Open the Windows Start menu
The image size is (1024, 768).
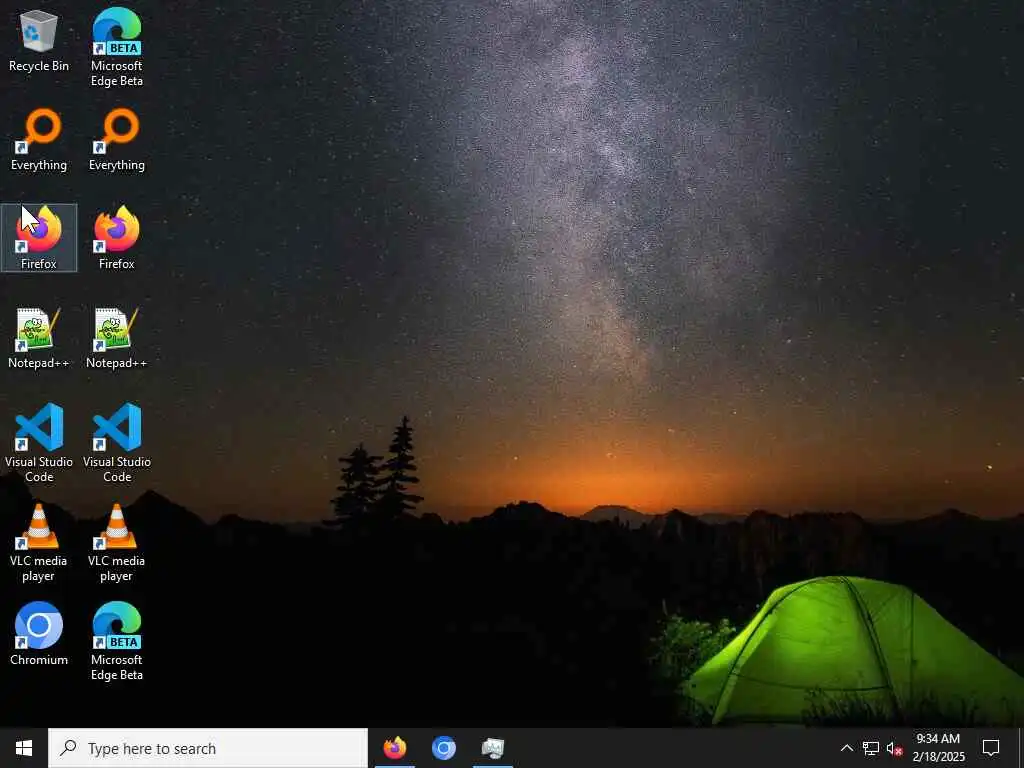click(x=24, y=748)
